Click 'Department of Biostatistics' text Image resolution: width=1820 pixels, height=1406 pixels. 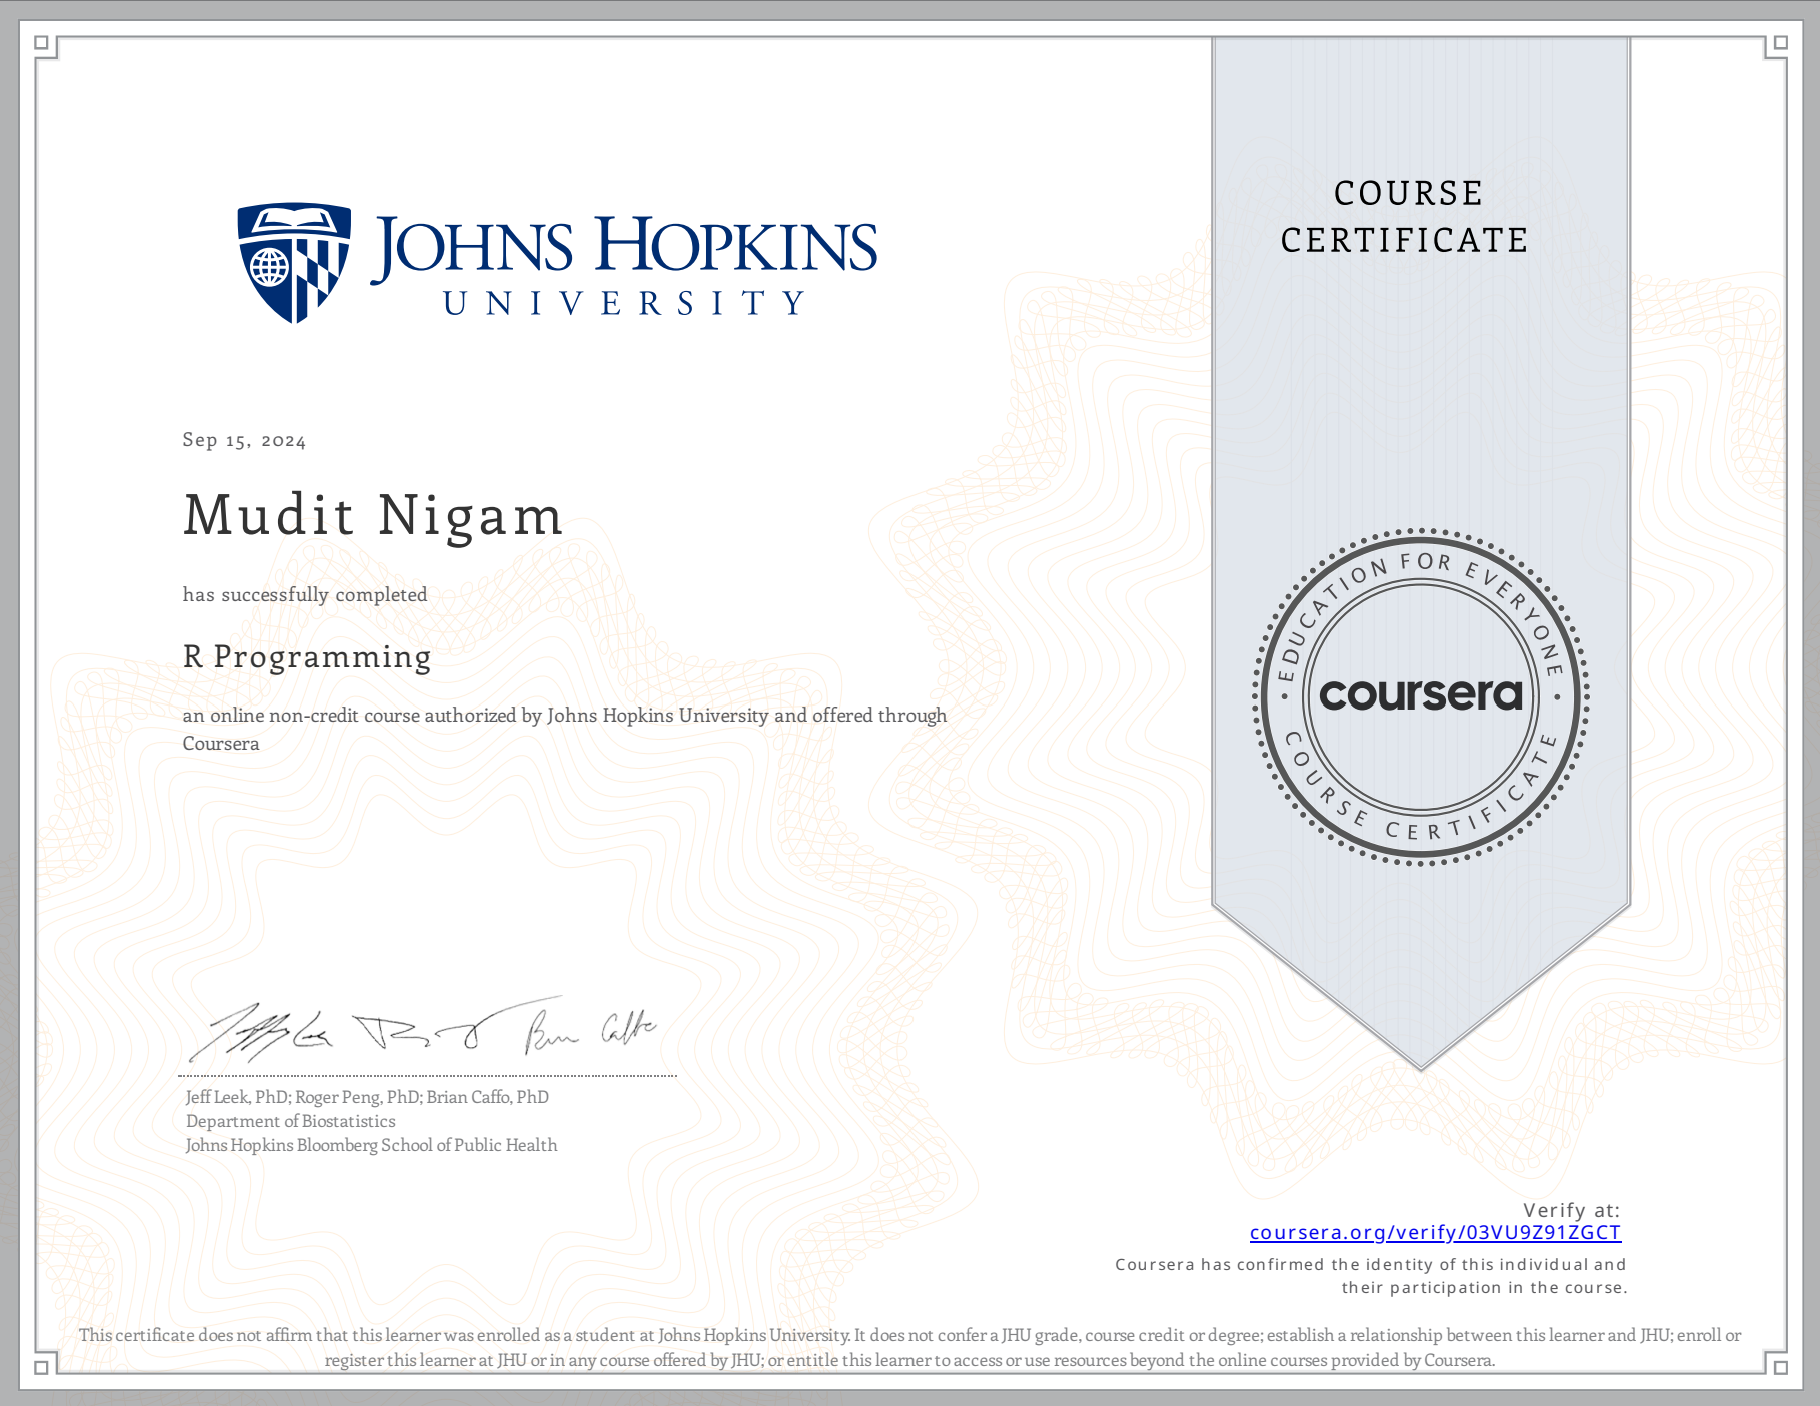coord(290,1121)
